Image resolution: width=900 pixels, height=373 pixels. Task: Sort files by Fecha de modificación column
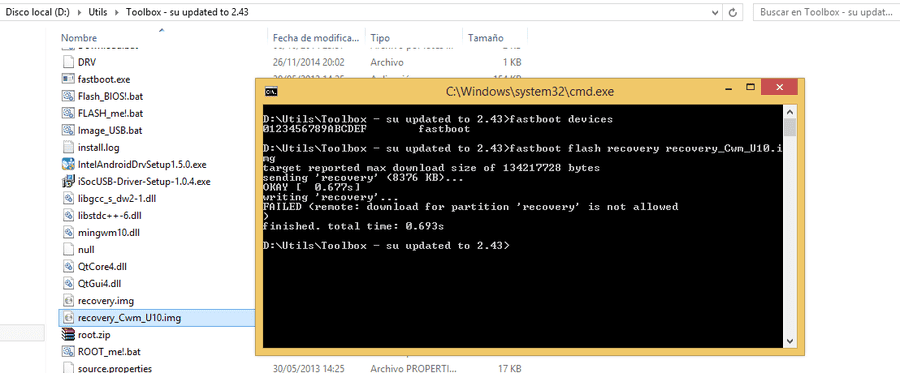(x=315, y=38)
